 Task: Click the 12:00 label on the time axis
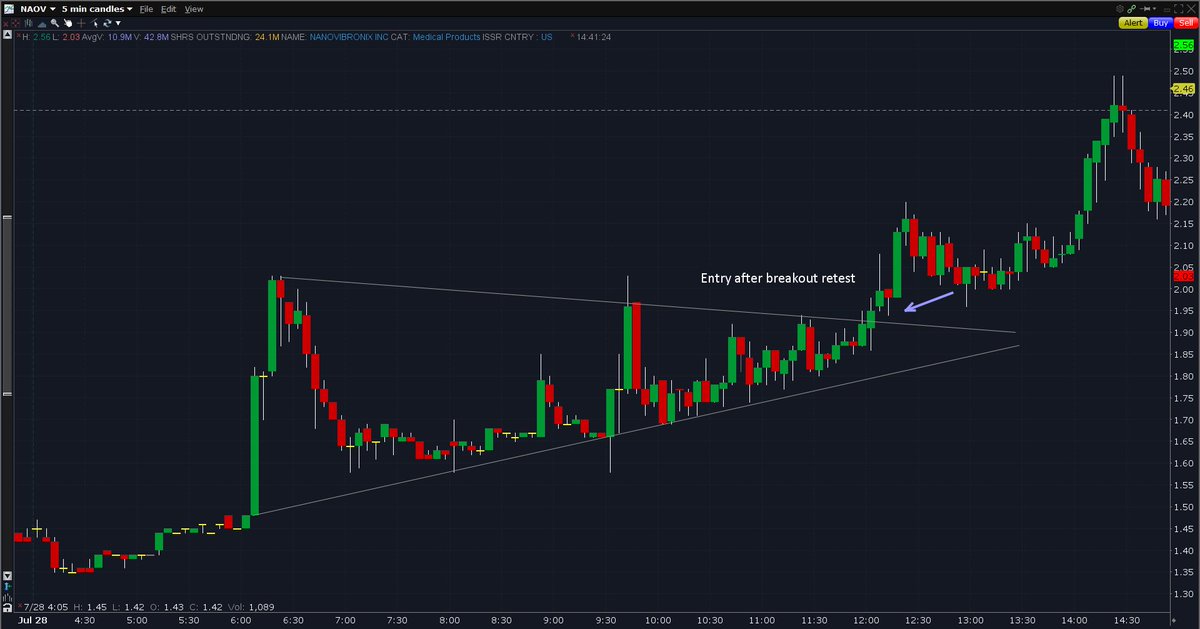[x=866, y=620]
